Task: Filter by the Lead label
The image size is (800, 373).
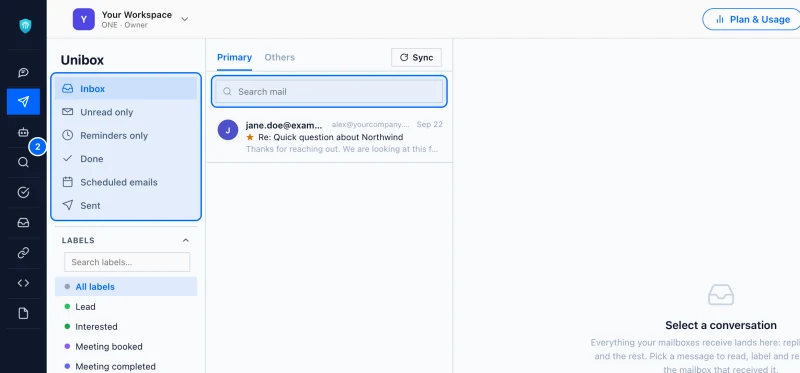Action: [x=126, y=307]
